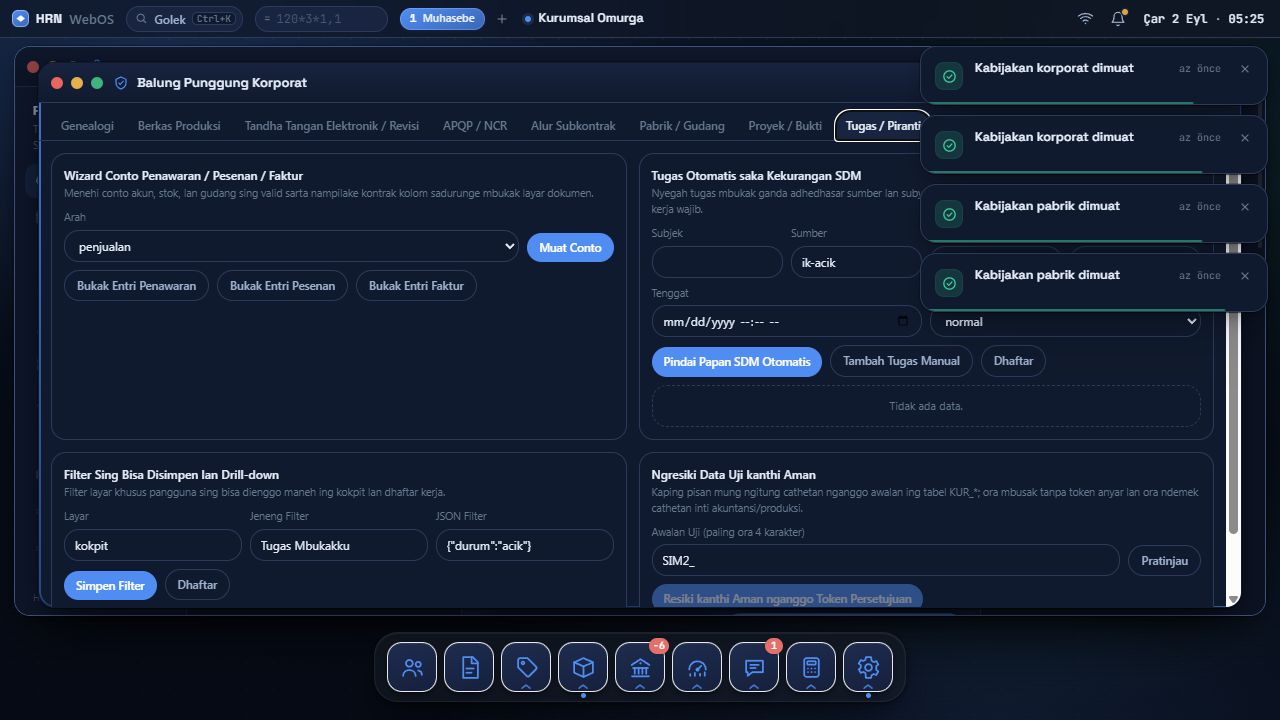
Task: Click the Muat Conto button
Action: [x=570, y=247]
